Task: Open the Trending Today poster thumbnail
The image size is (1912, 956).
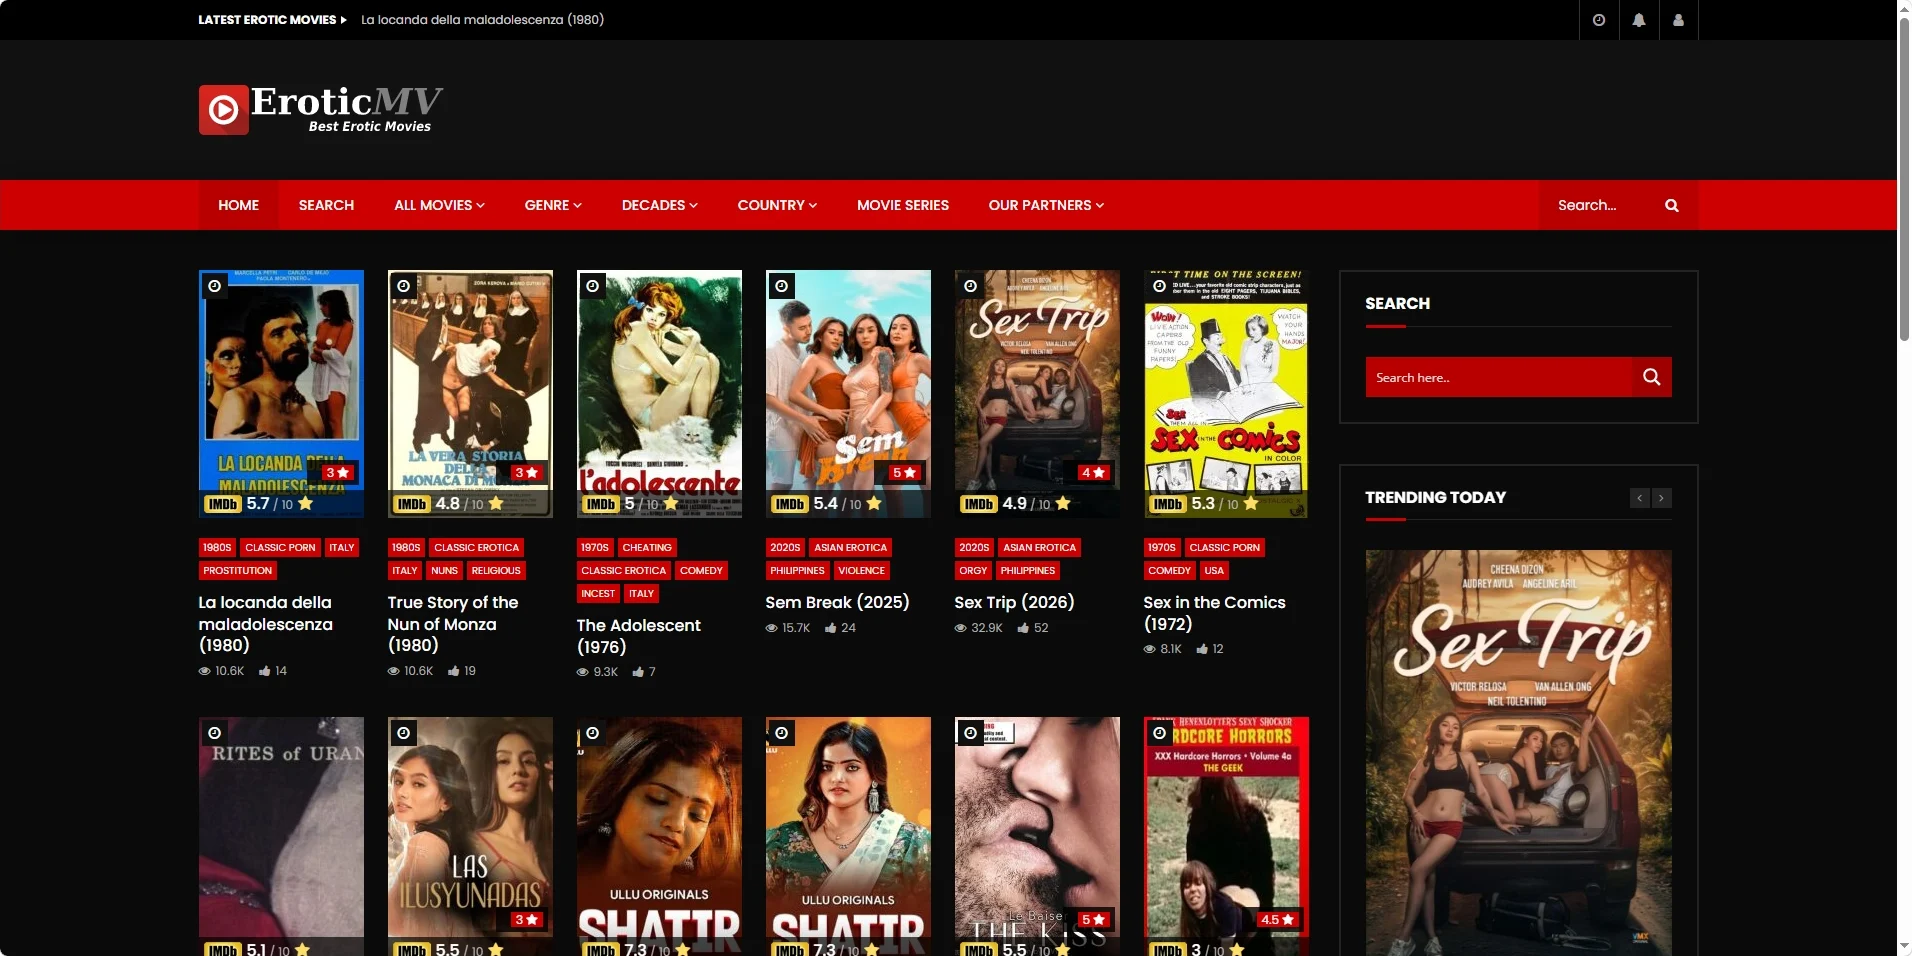Action: [x=1518, y=753]
